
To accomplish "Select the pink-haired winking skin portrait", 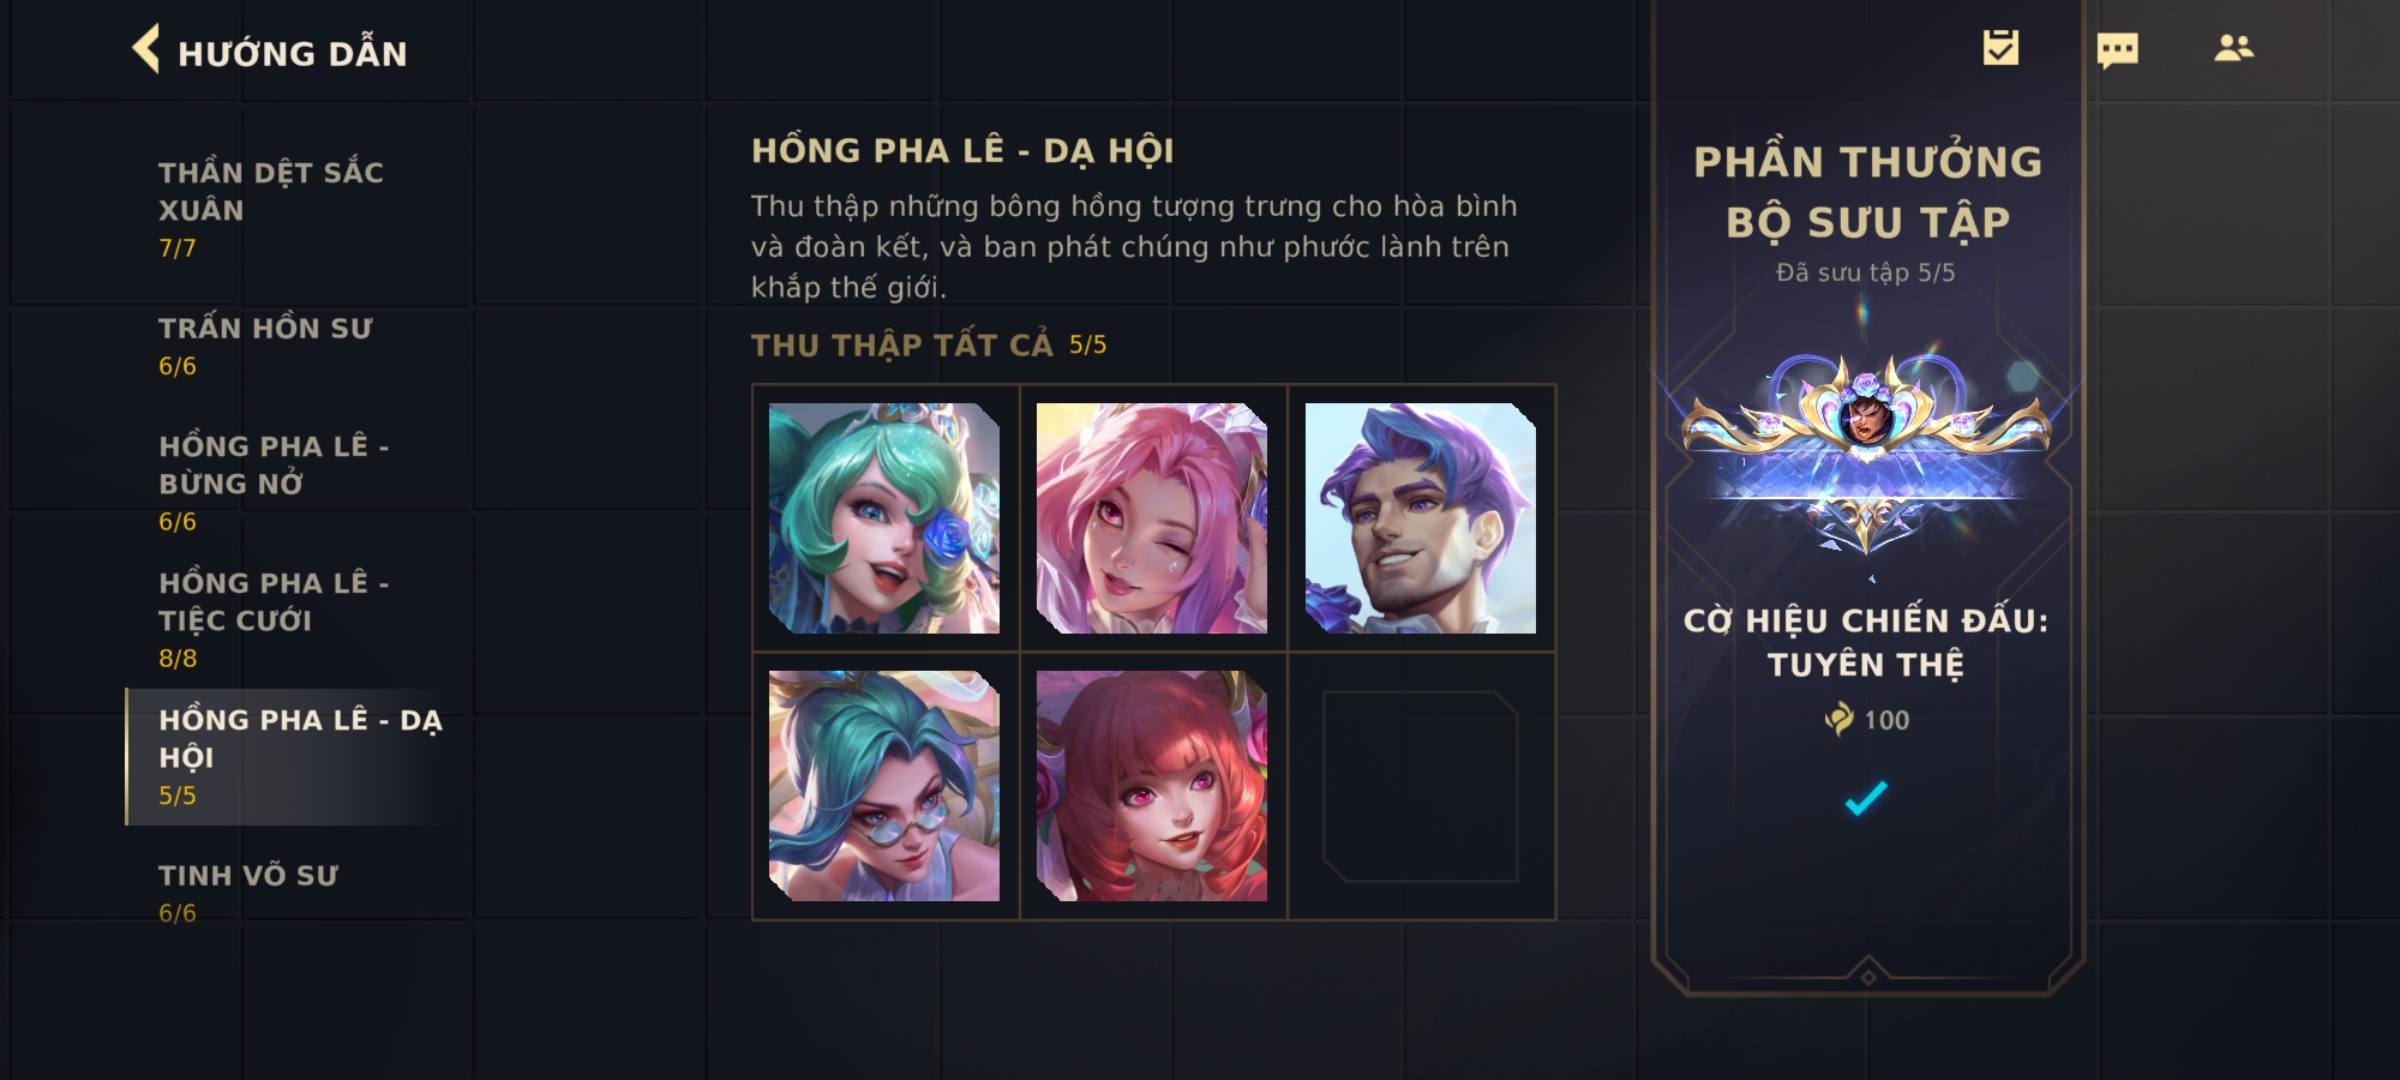I will (1152, 518).
